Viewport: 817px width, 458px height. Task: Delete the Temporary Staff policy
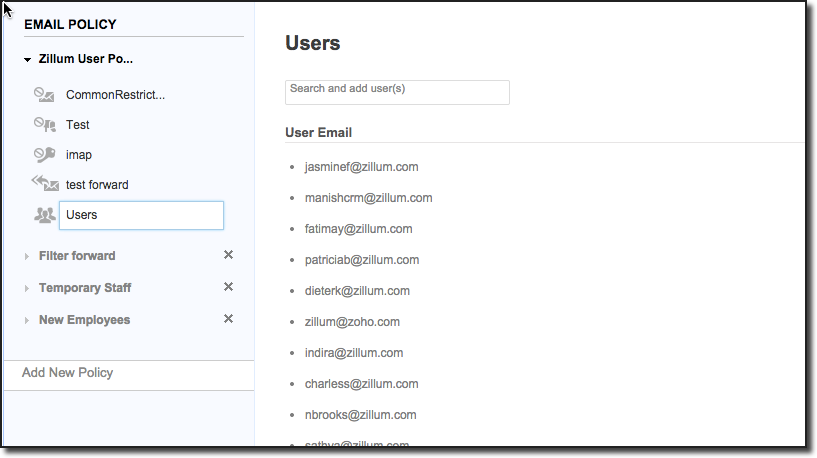pos(228,287)
